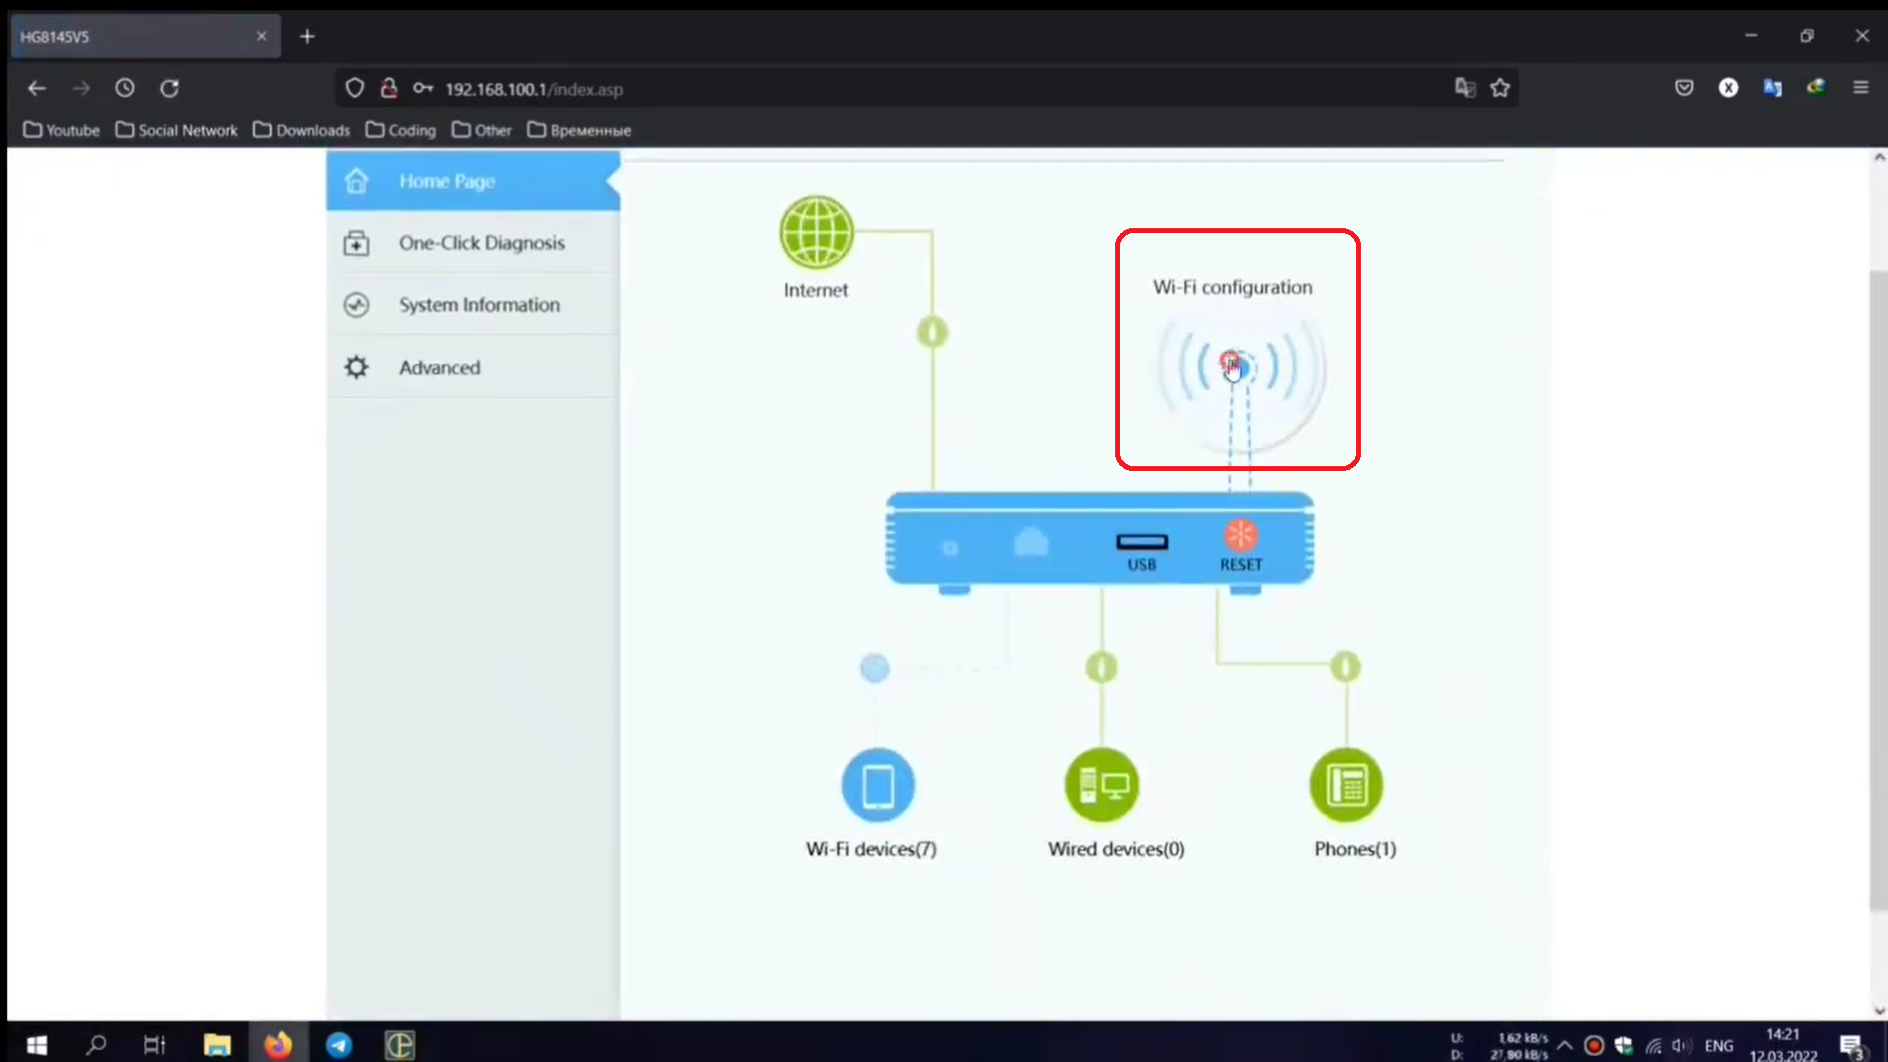
Task: Open the Coding bookmarks folder
Action: pyautogui.click(x=401, y=130)
